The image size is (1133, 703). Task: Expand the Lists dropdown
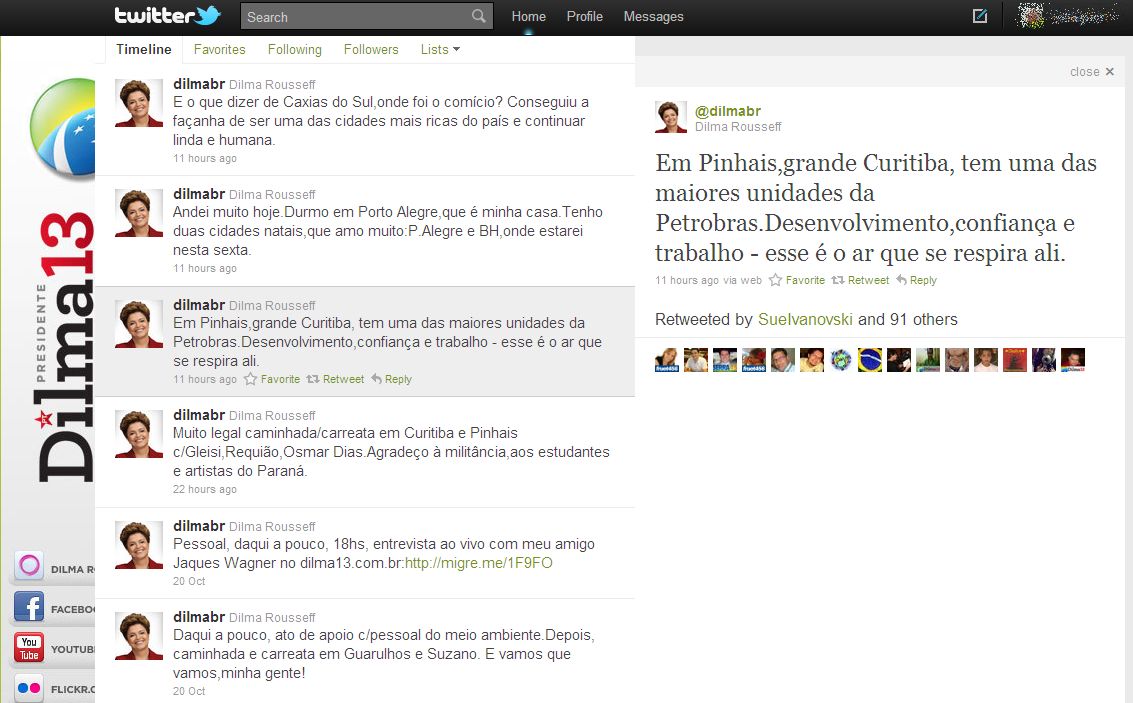[x=440, y=48]
